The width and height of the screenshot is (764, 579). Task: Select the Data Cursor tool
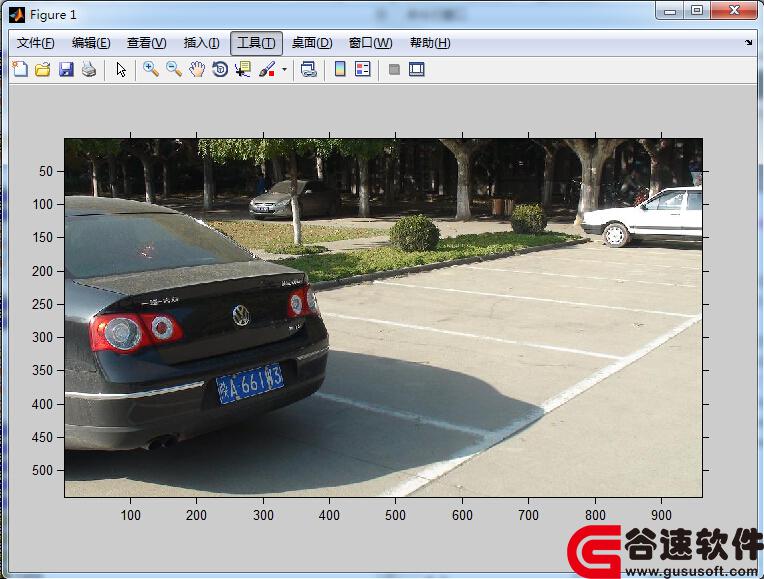[x=243, y=69]
